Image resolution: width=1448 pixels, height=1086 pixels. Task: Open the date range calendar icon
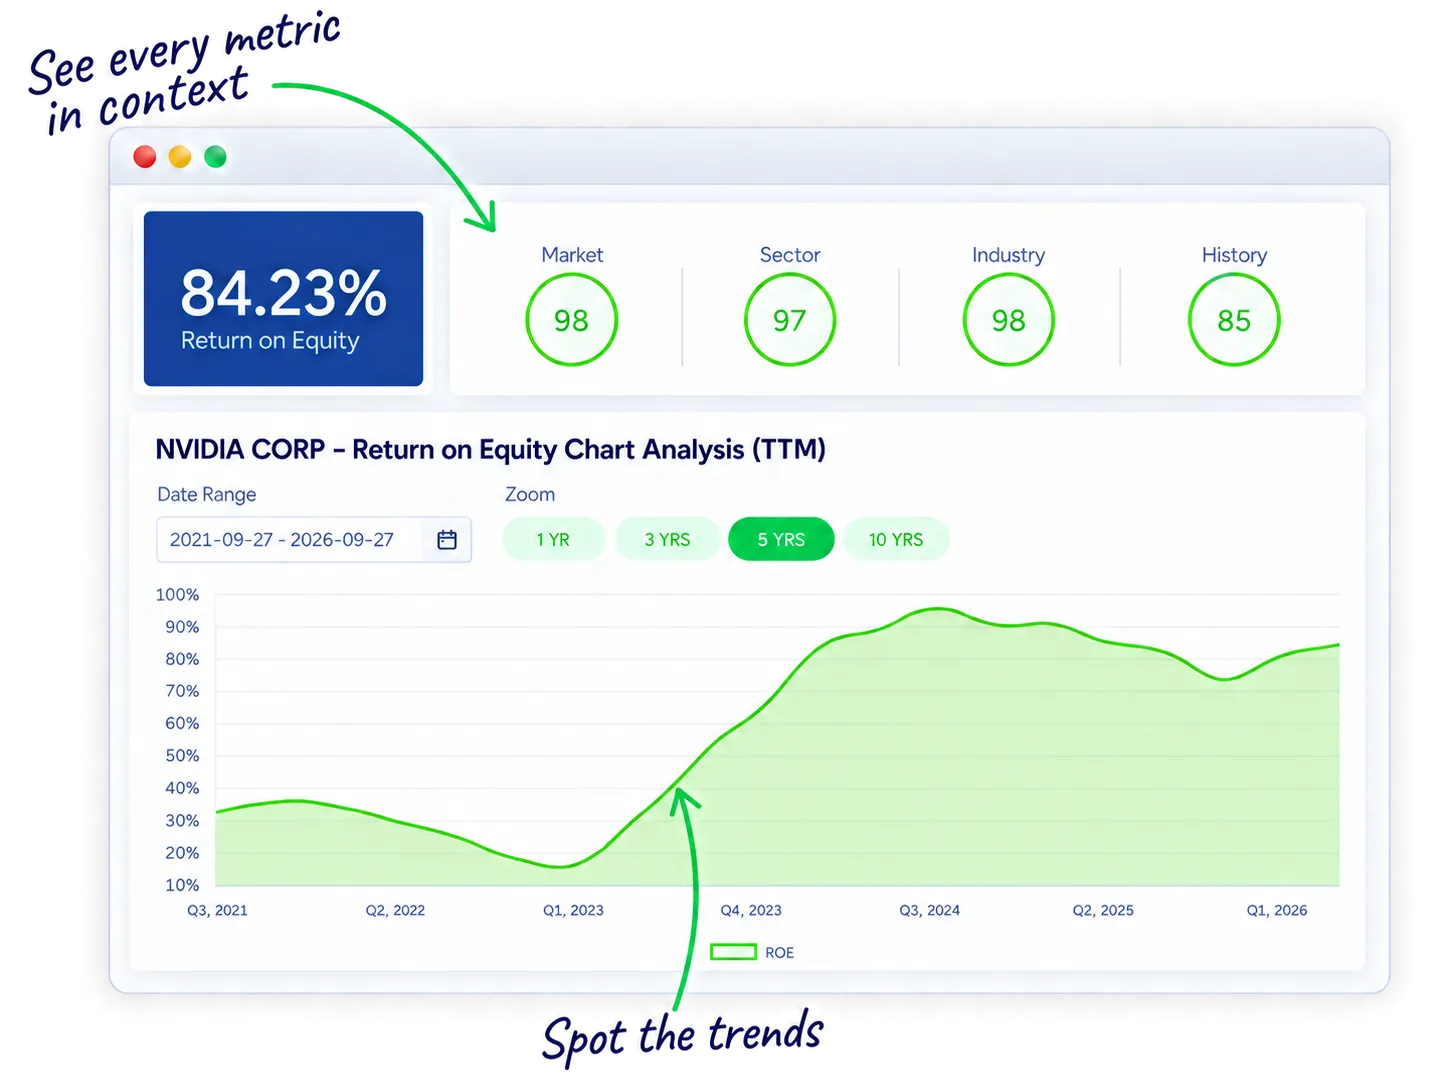coord(447,540)
